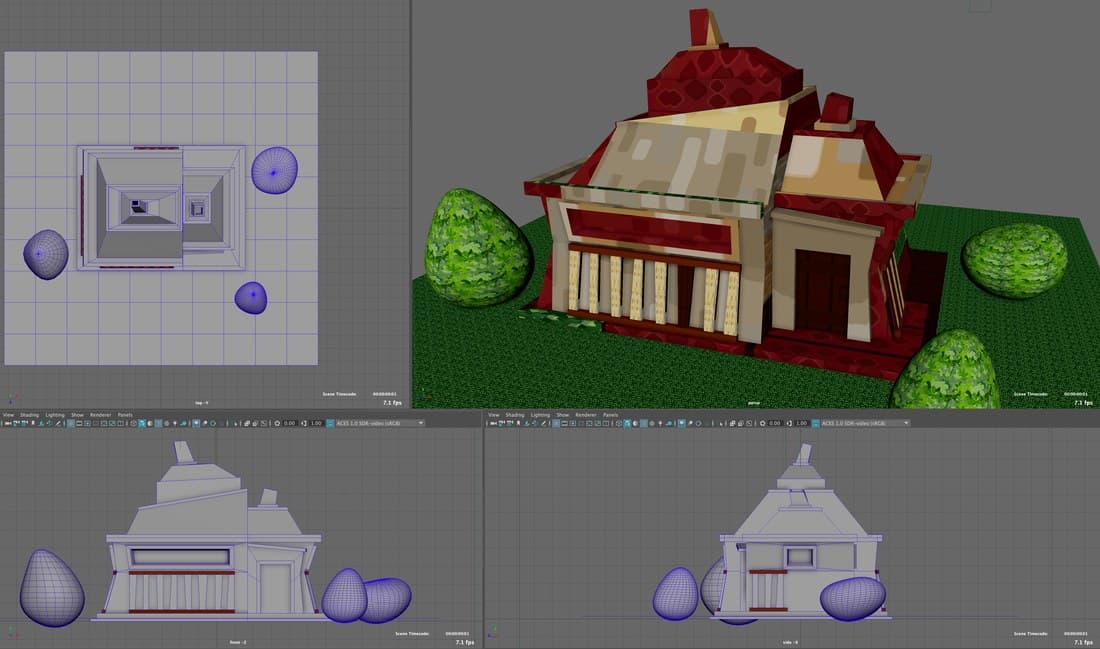Open View menu in front panel

pyautogui.click(x=8, y=415)
